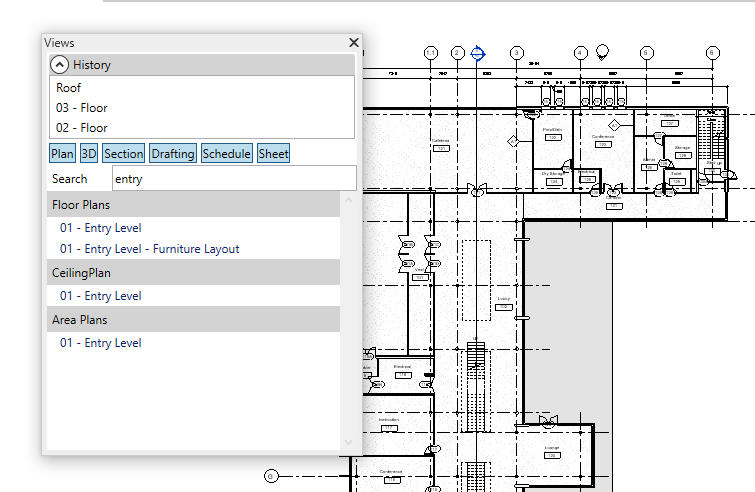The image size is (755, 492).
Task: Open 01 - Entry Level ceiling plan
Action: pyautogui.click(x=101, y=296)
